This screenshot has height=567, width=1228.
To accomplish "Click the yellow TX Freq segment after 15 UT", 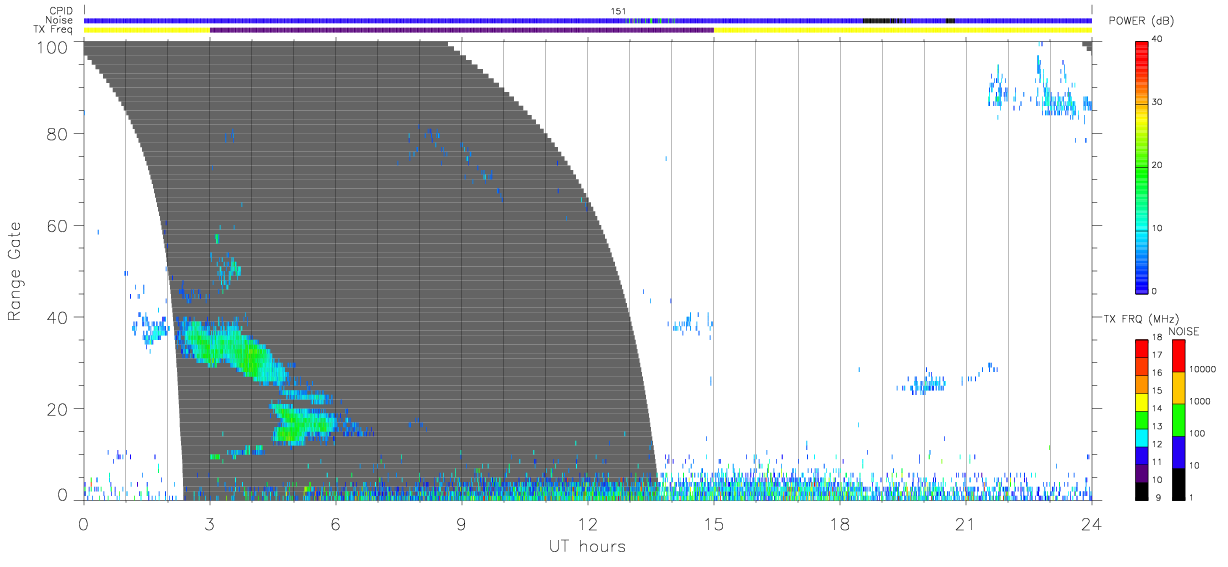I will click(903, 30).
